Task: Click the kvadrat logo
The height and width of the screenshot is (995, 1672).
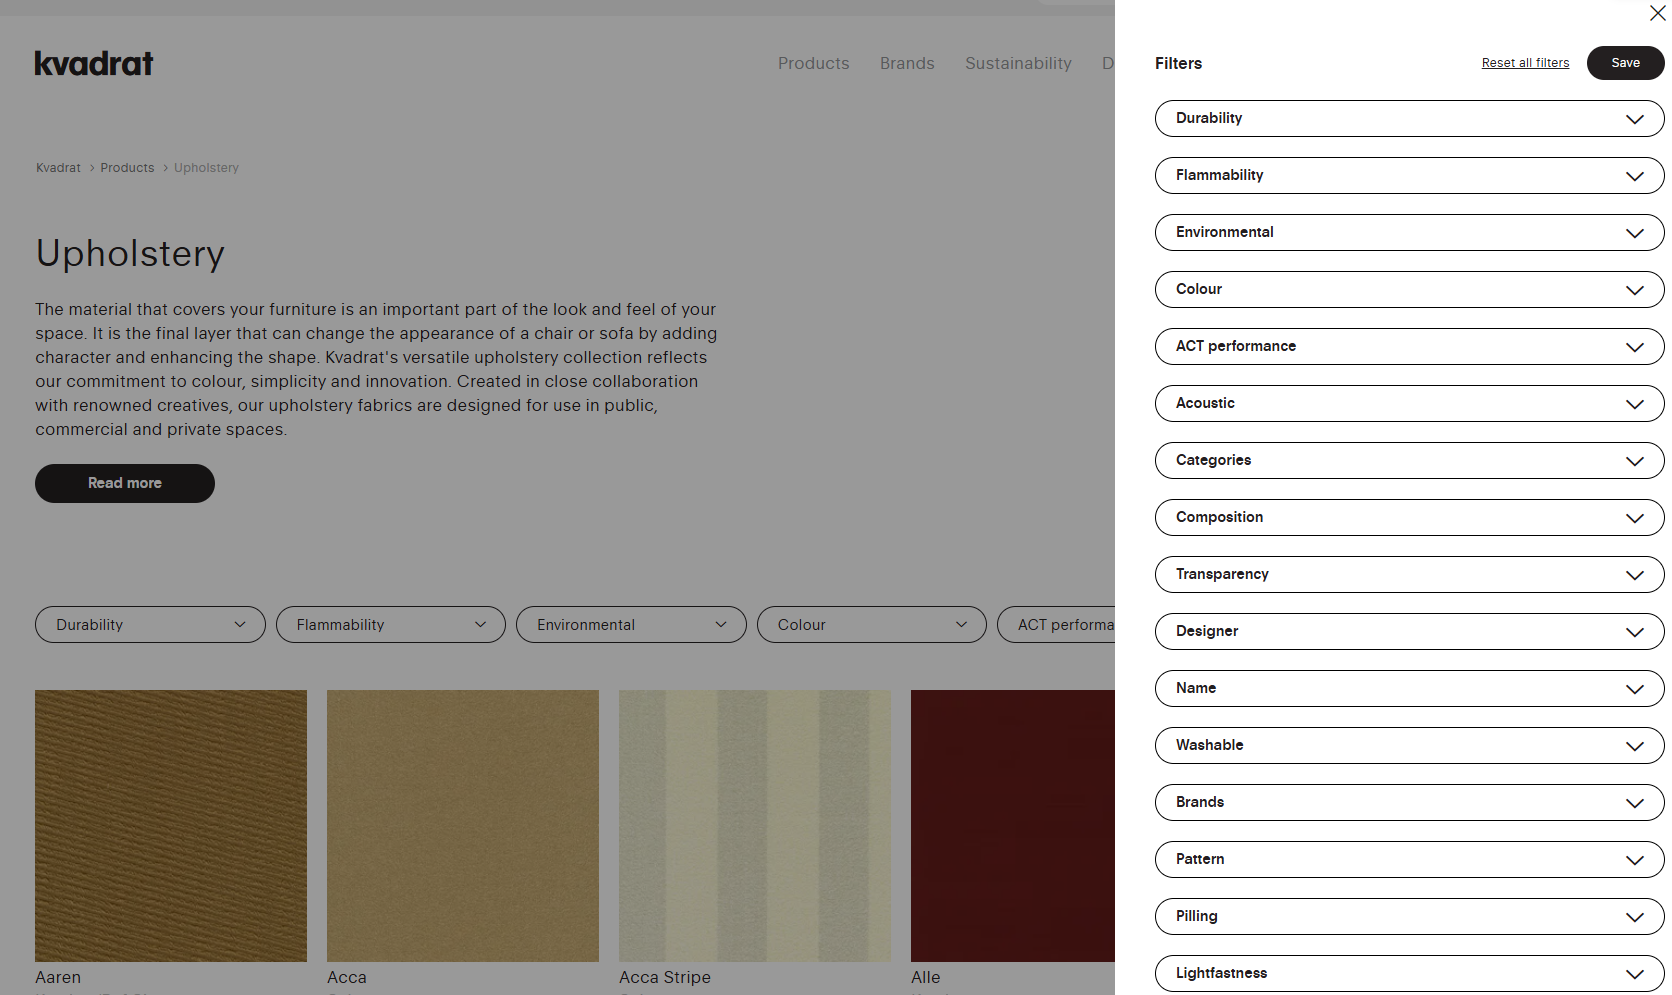Action: point(94,64)
